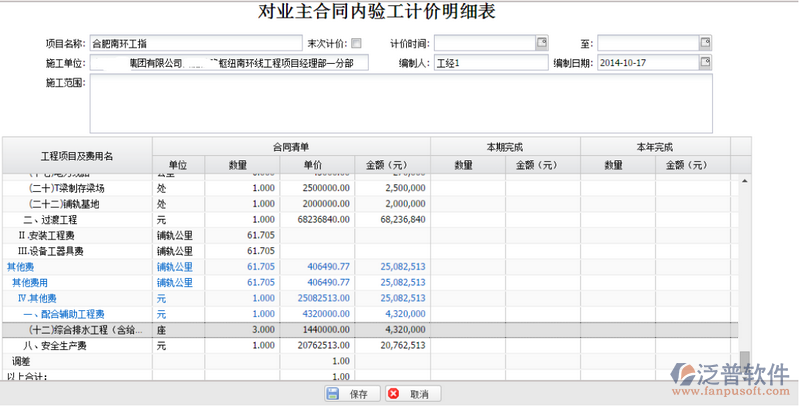Select the highlighted (十二)综合排水工程 row

point(84,329)
